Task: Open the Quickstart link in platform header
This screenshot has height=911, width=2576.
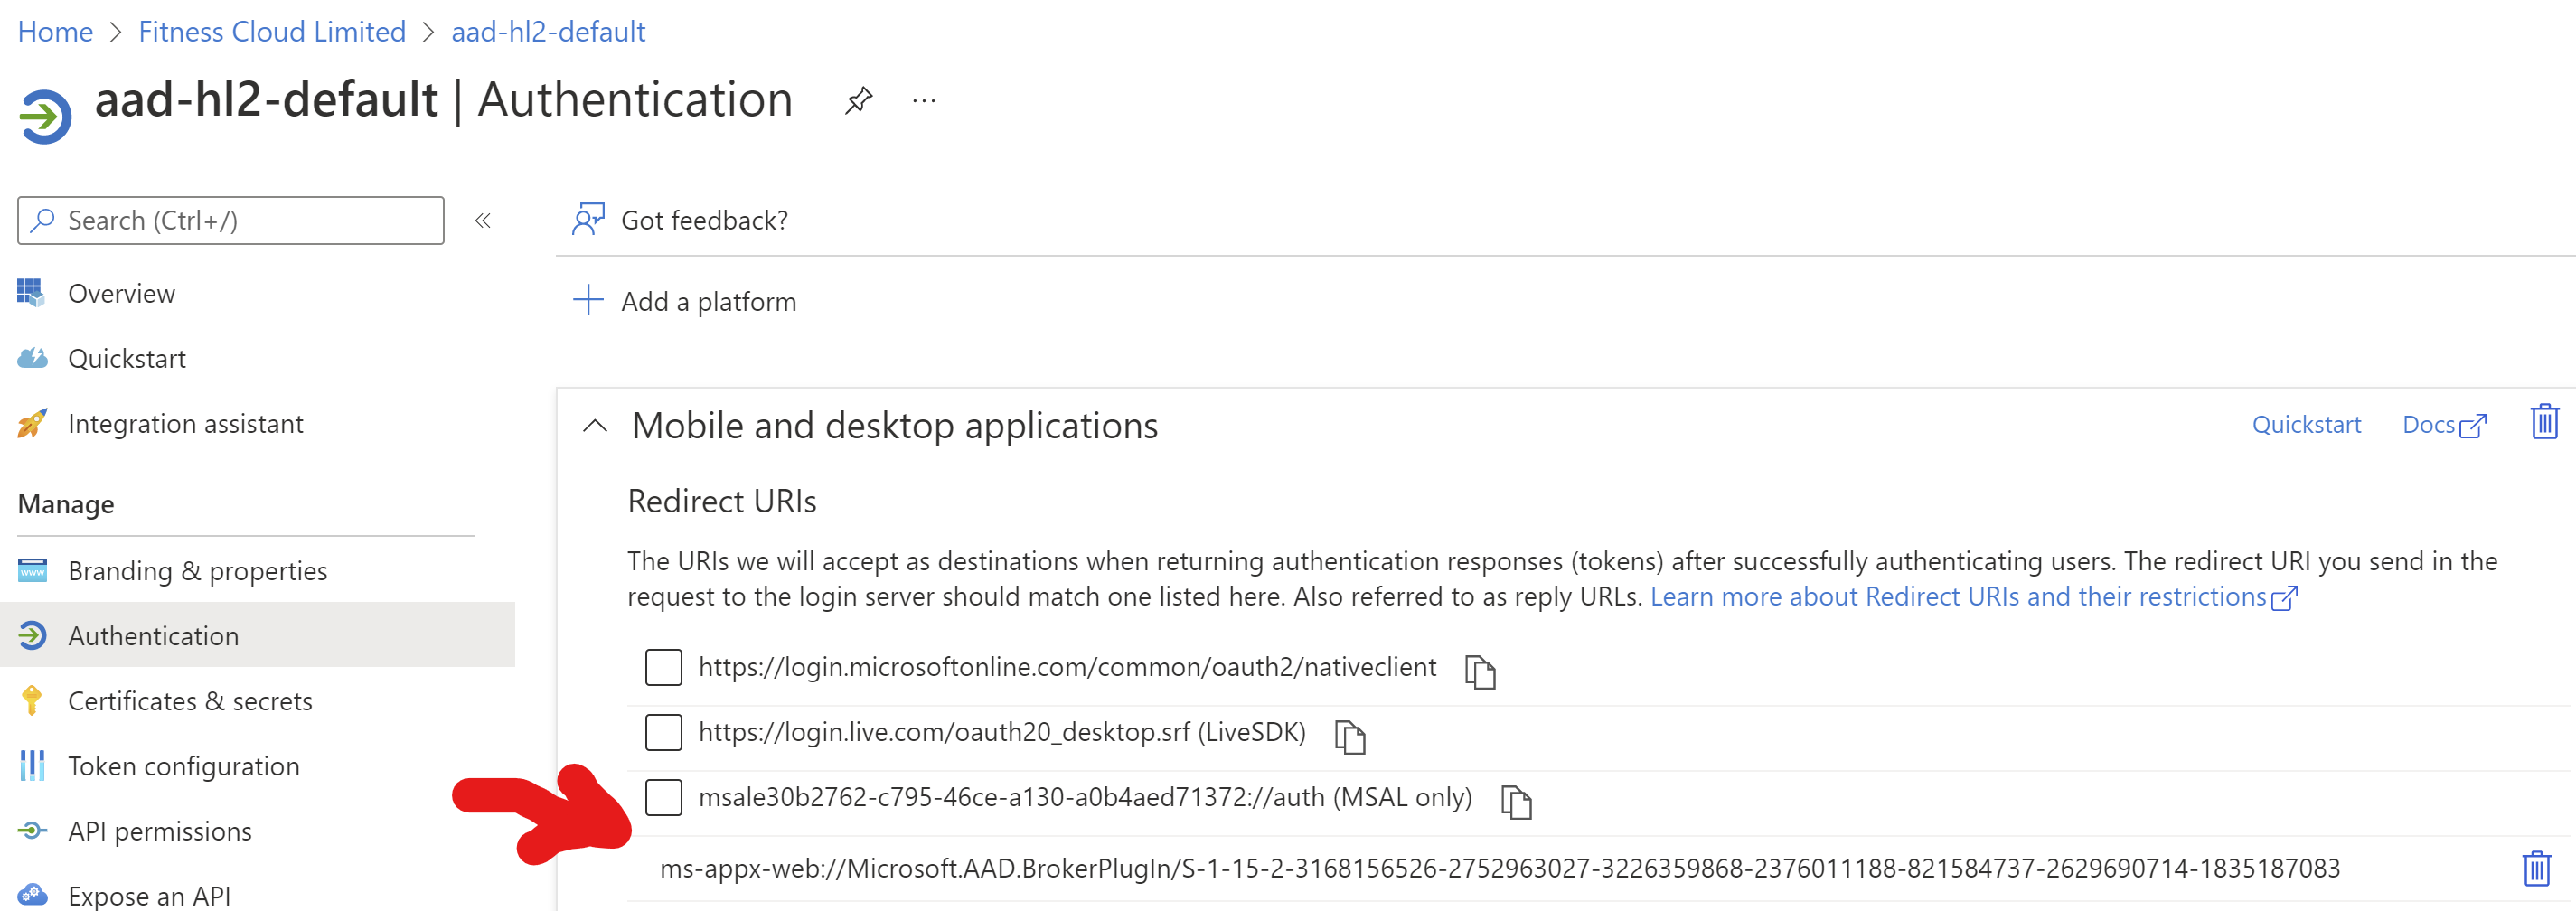Action: pos(2306,424)
